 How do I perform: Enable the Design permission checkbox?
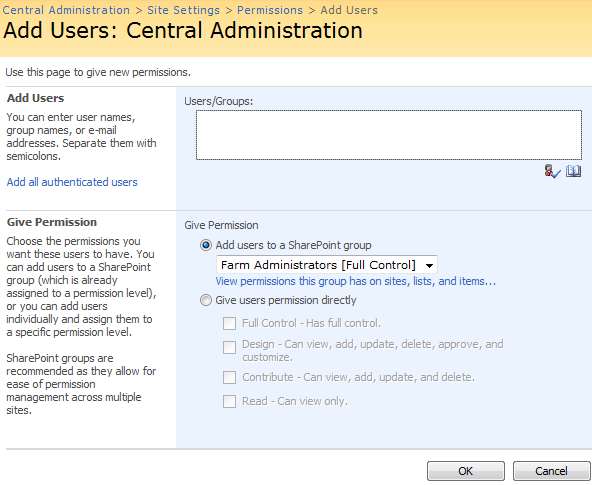point(229,347)
